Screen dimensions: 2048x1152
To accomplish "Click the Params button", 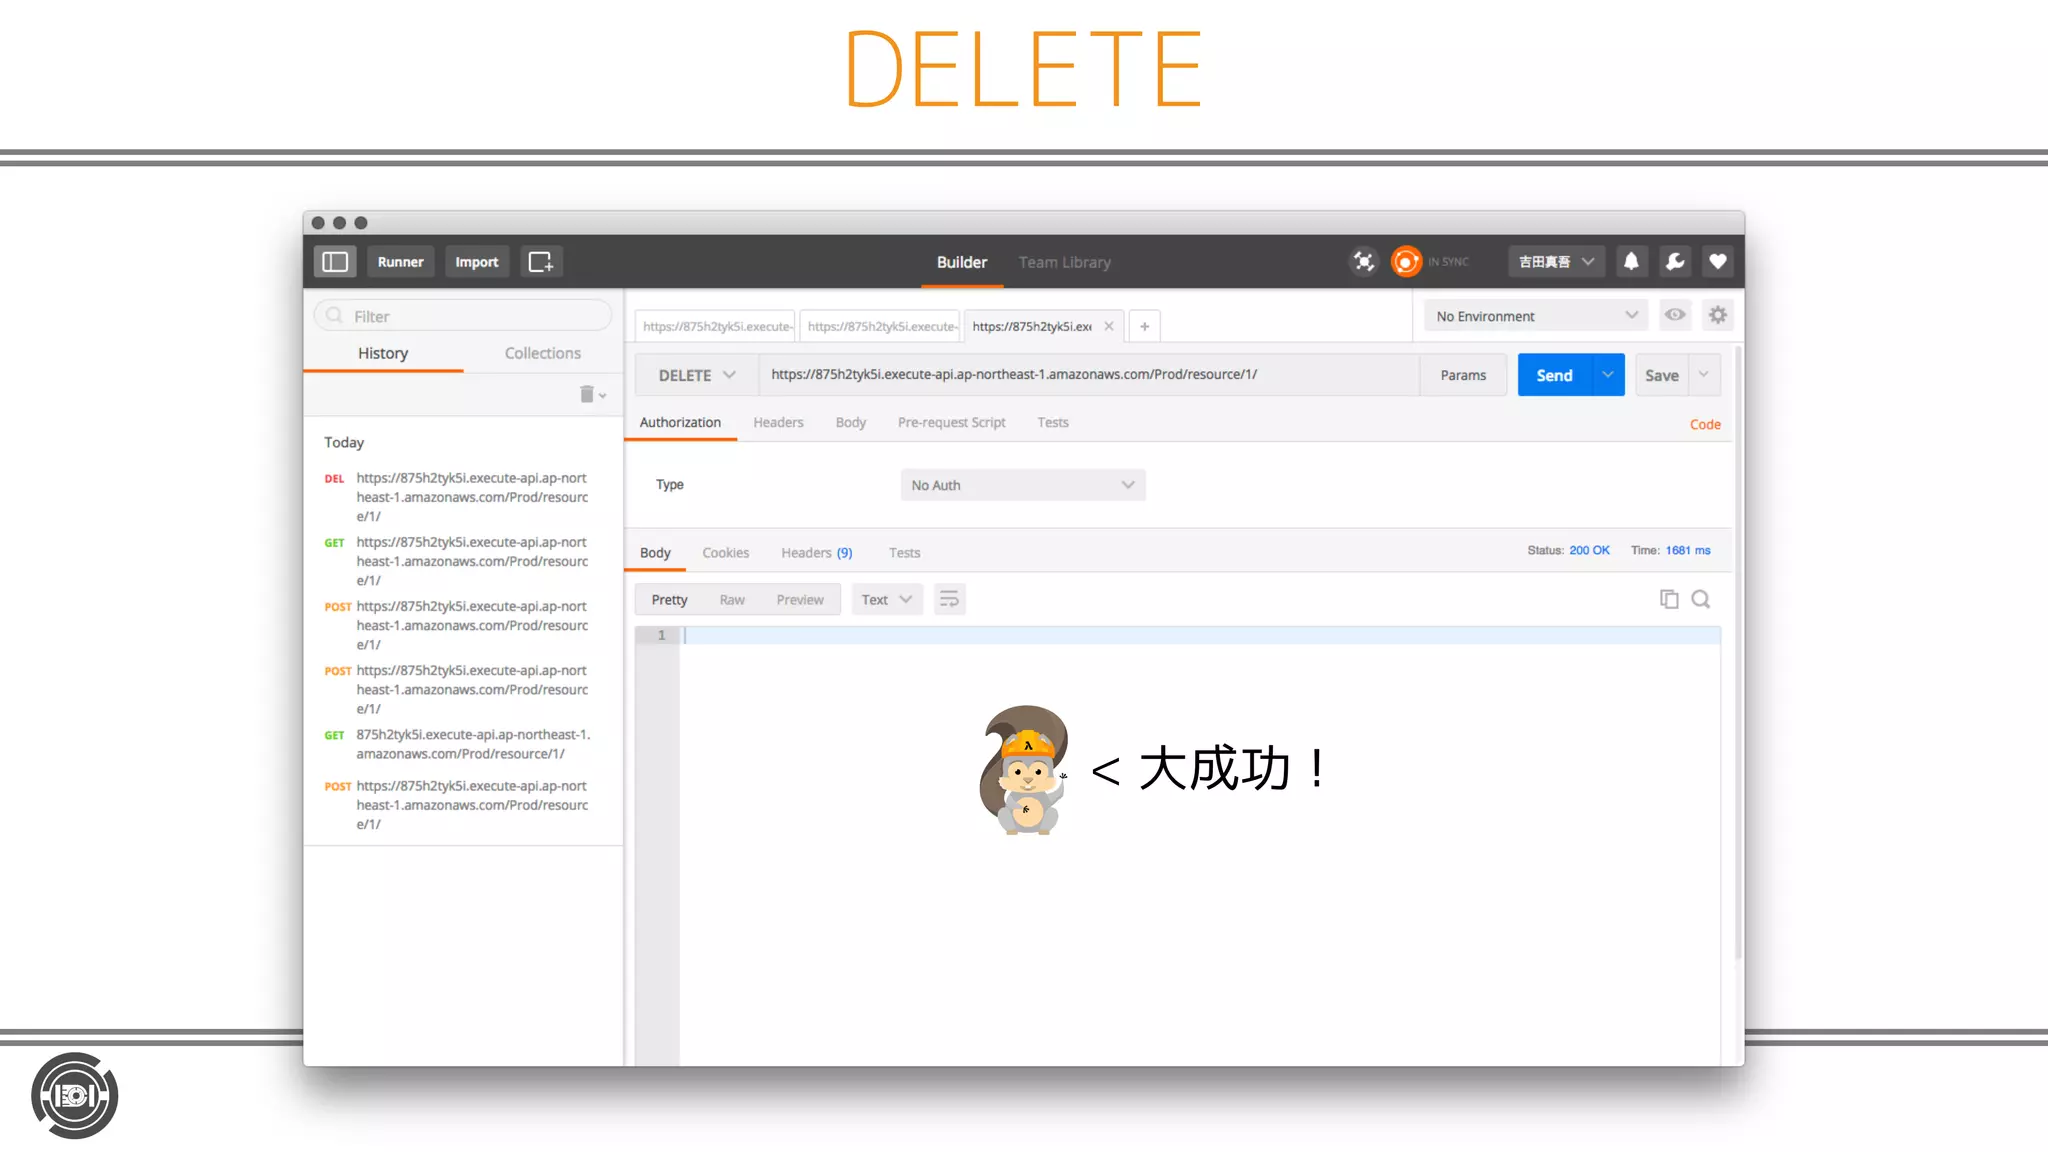I will click(1463, 375).
